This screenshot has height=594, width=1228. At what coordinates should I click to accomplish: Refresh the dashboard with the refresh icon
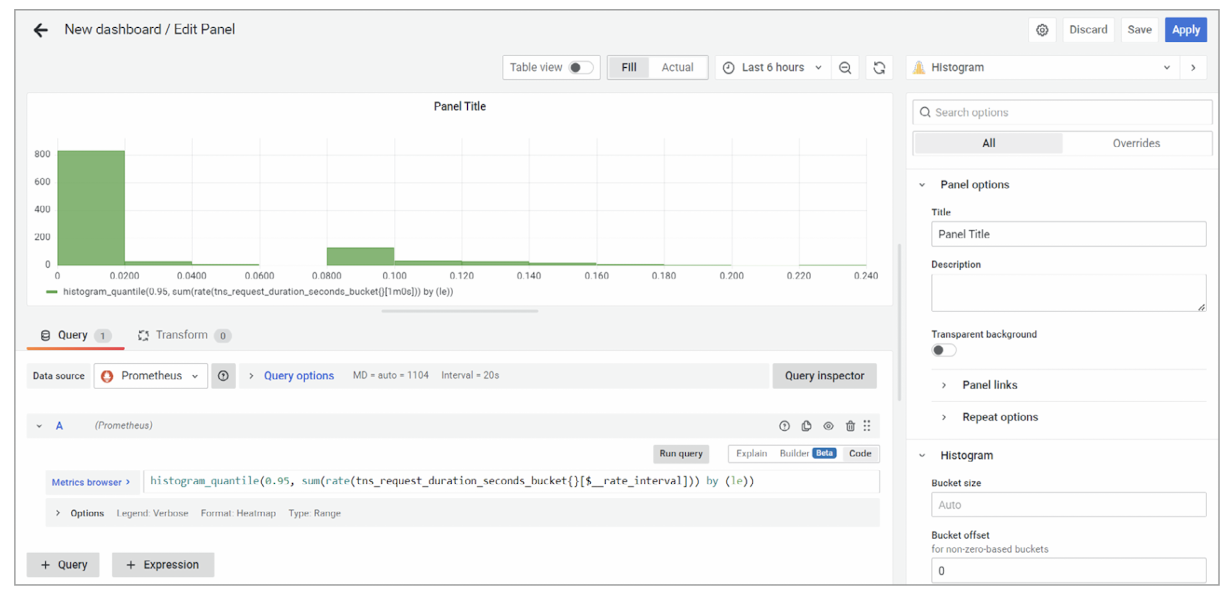[x=879, y=68]
